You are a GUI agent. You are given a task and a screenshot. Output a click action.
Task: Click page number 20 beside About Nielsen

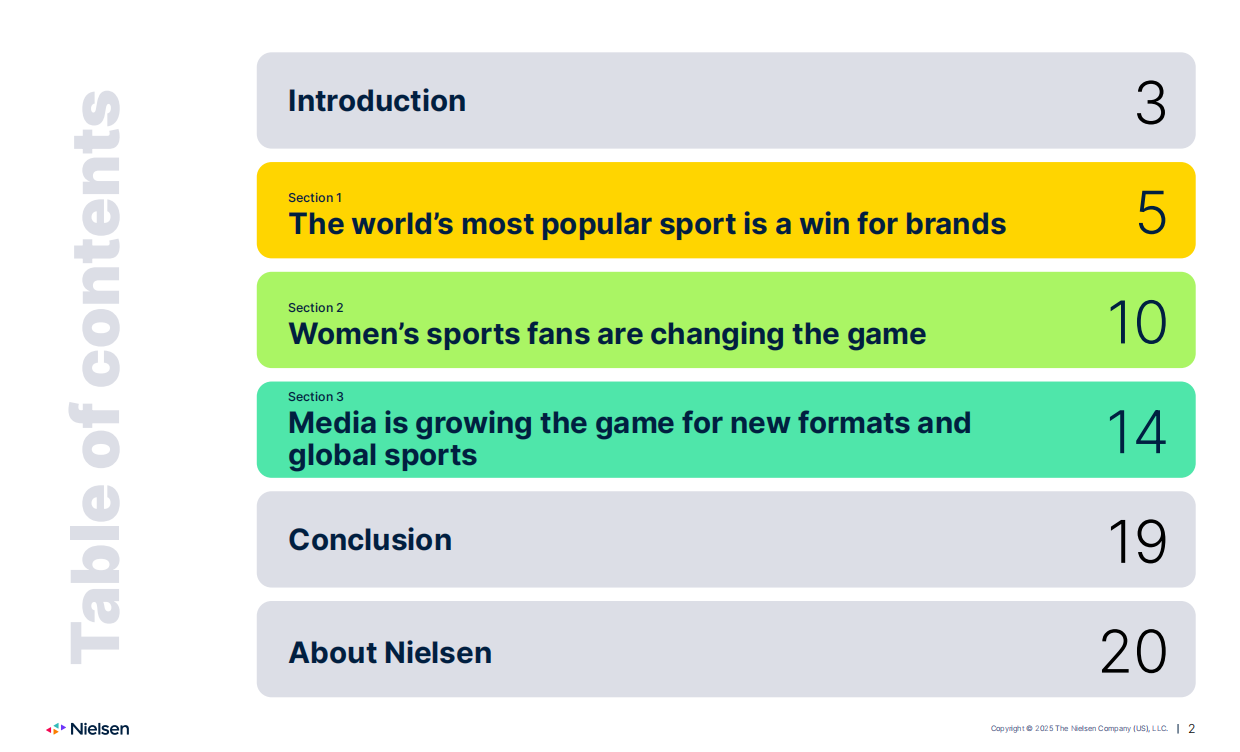[x=1133, y=652]
